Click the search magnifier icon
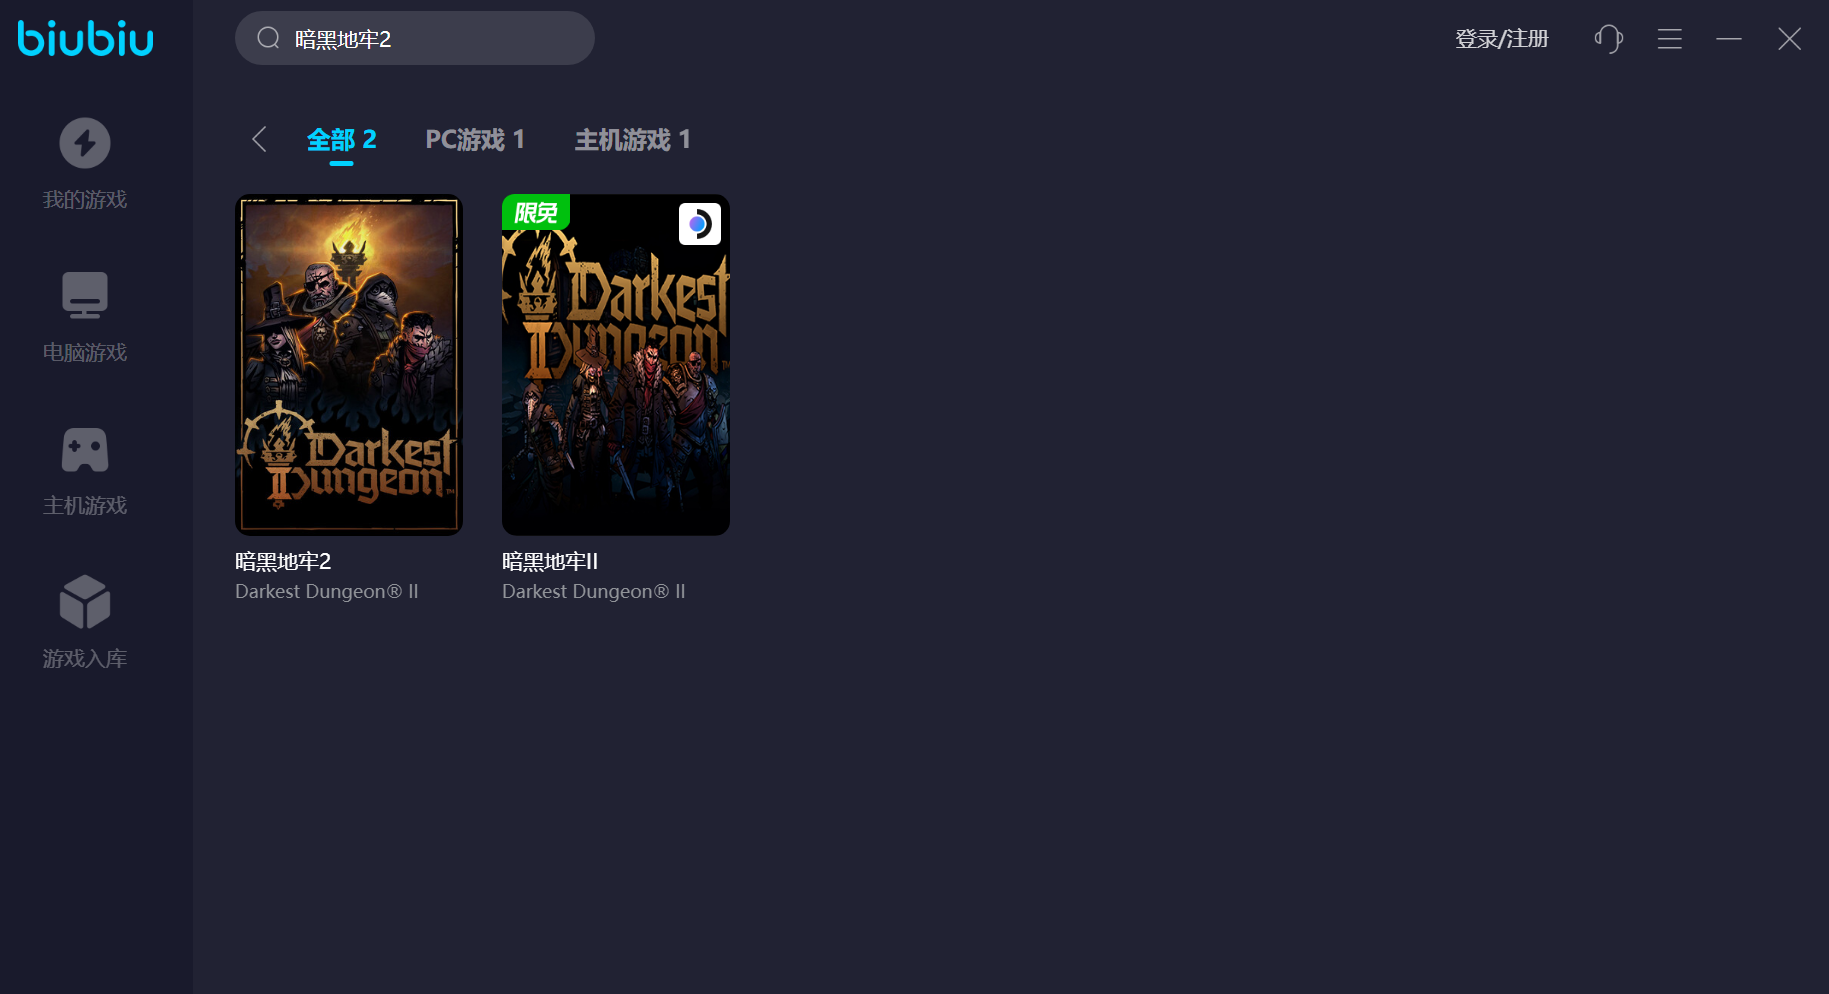The image size is (1829, 994). tap(268, 38)
